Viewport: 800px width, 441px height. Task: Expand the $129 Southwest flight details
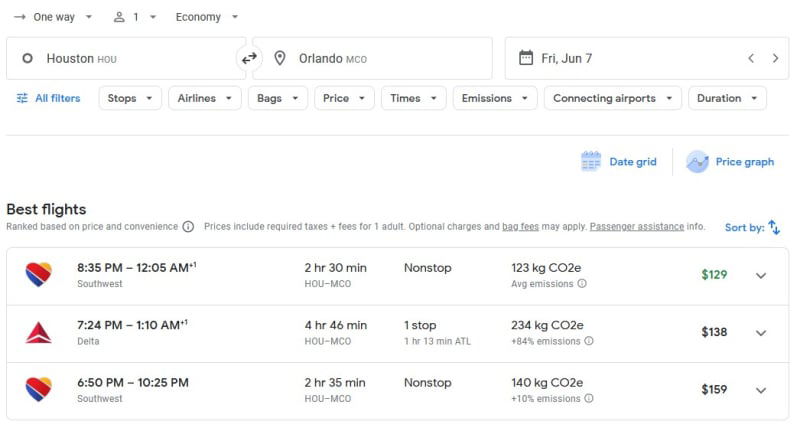(x=761, y=276)
